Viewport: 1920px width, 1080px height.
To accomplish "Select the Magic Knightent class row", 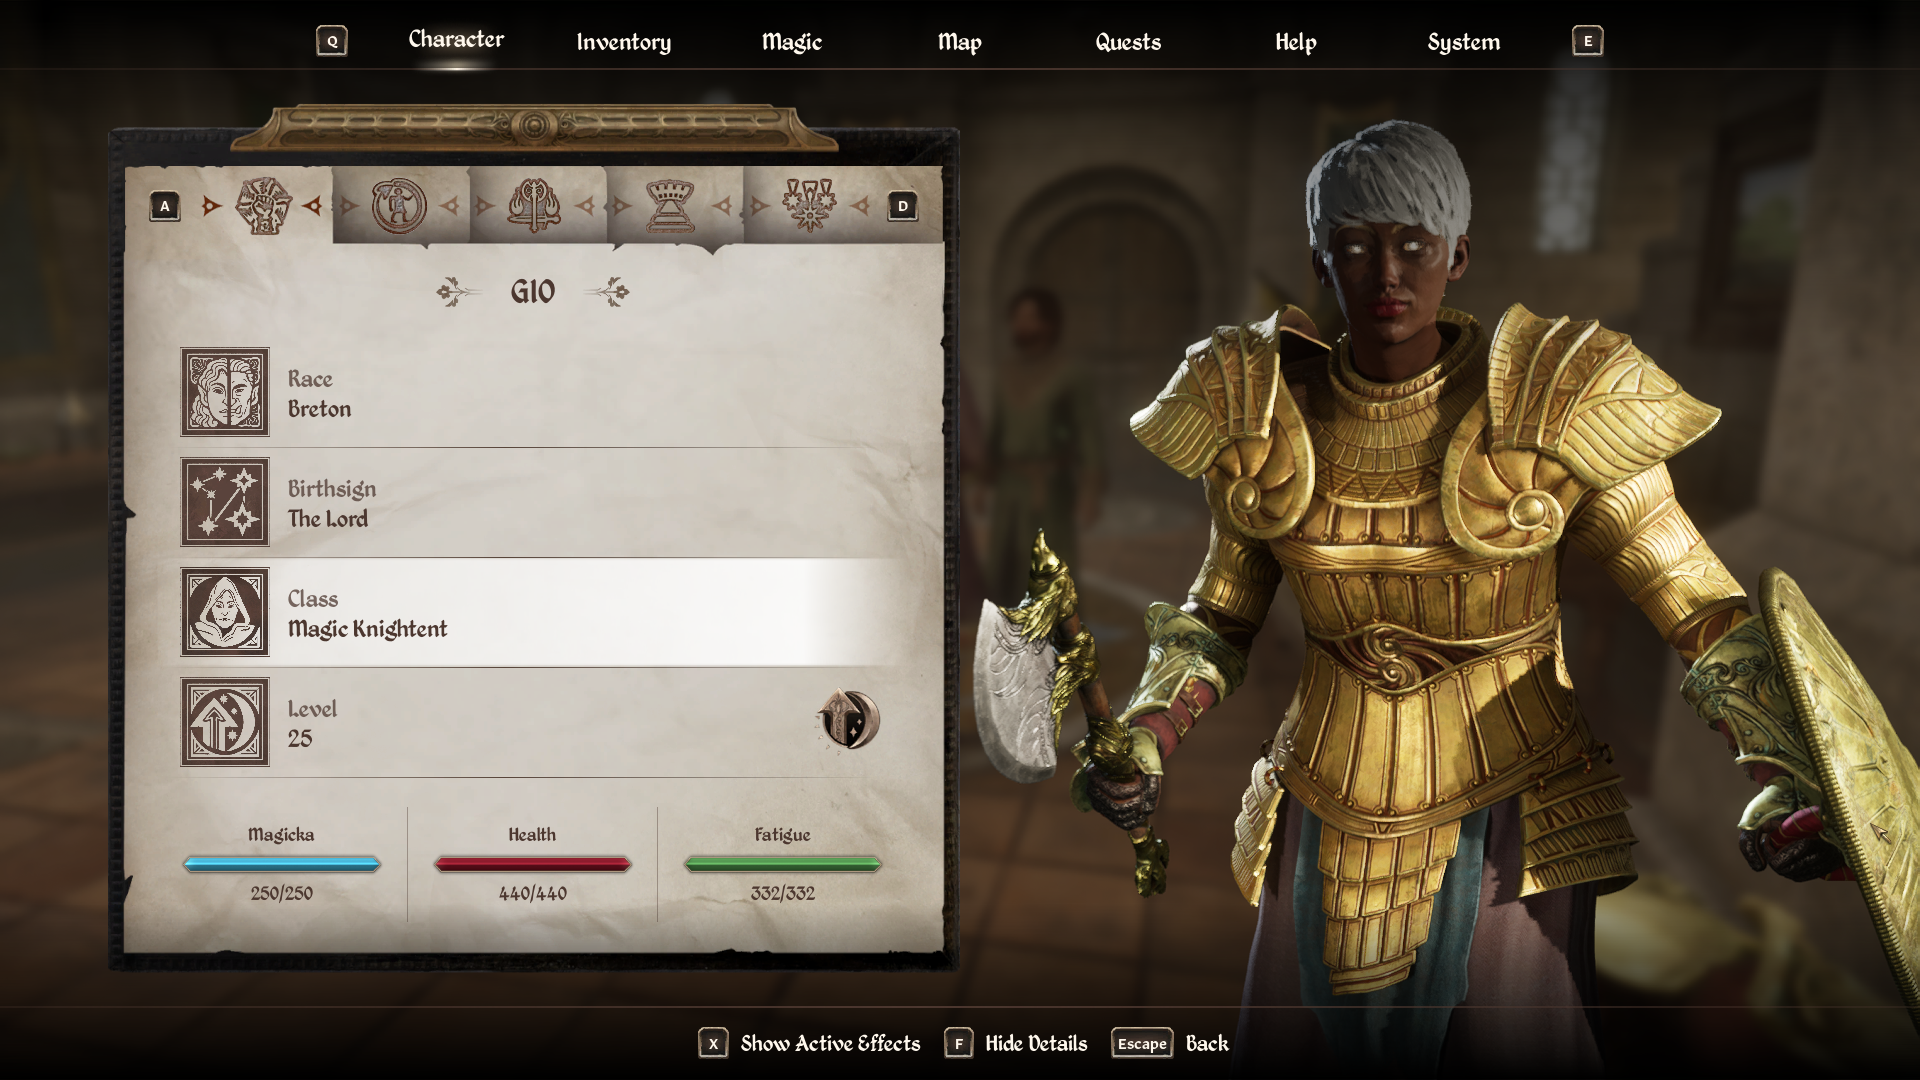I will click(x=540, y=612).
